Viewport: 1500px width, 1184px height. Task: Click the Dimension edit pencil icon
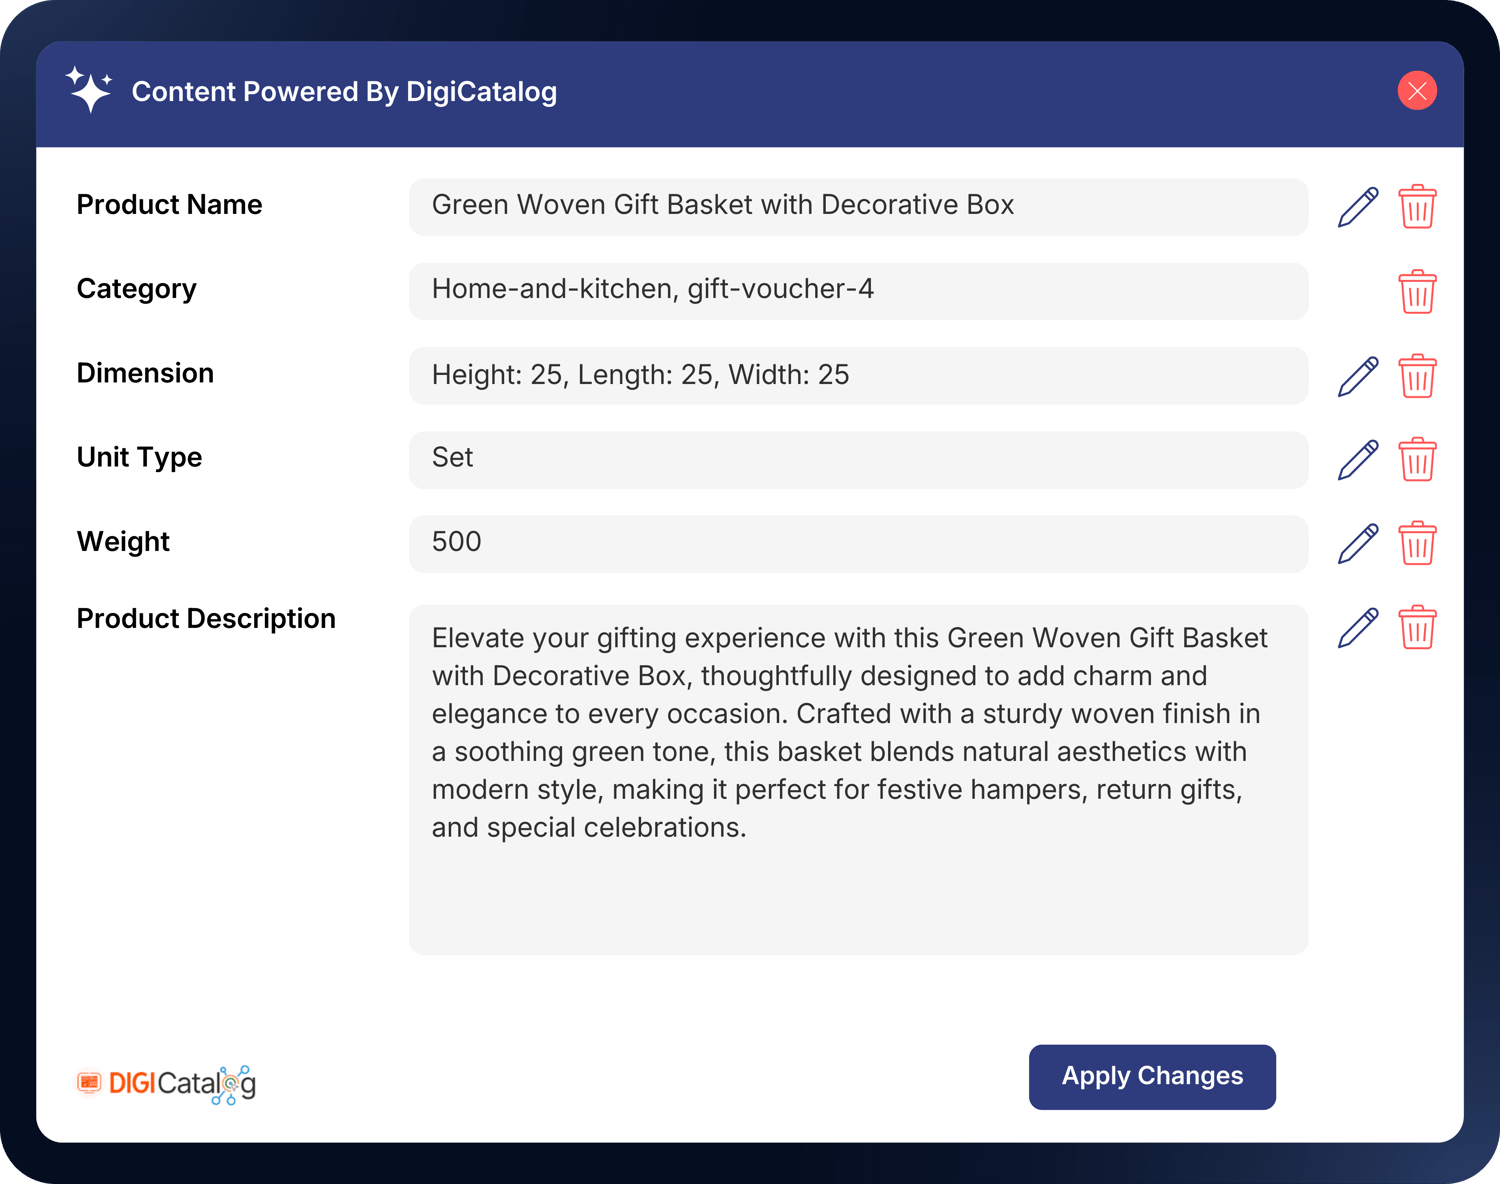click(x=1357, y=376)
